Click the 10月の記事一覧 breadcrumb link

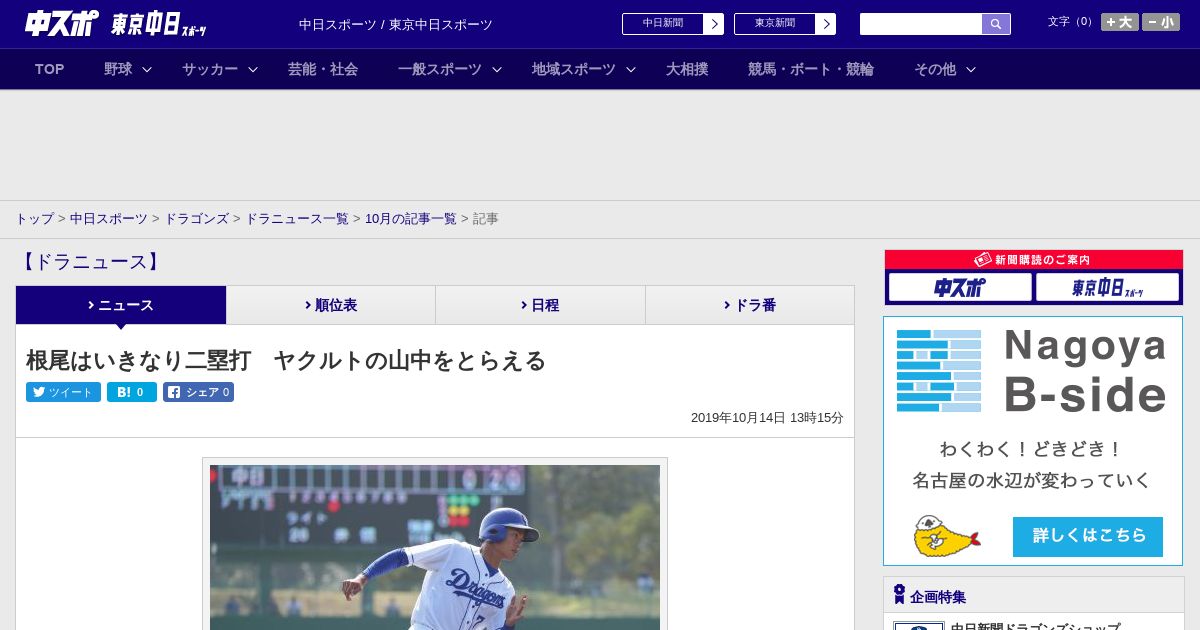pos(410,219)
